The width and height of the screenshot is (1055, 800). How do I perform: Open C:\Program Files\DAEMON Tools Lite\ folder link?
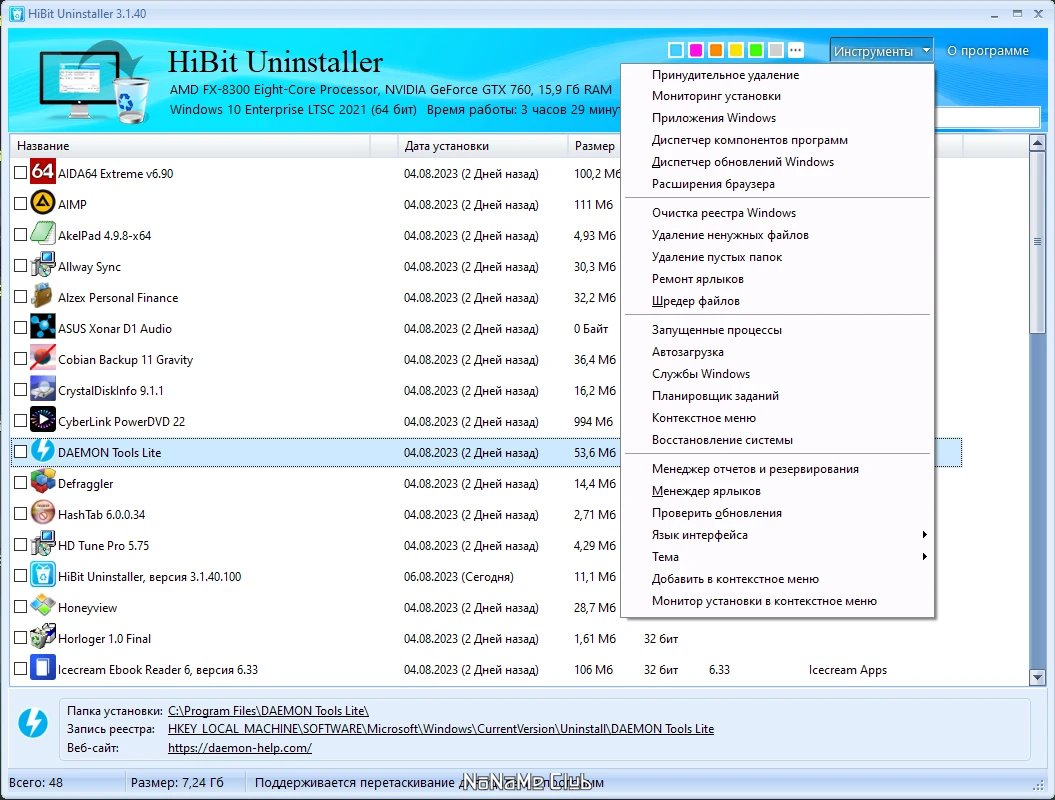(268, 711)
